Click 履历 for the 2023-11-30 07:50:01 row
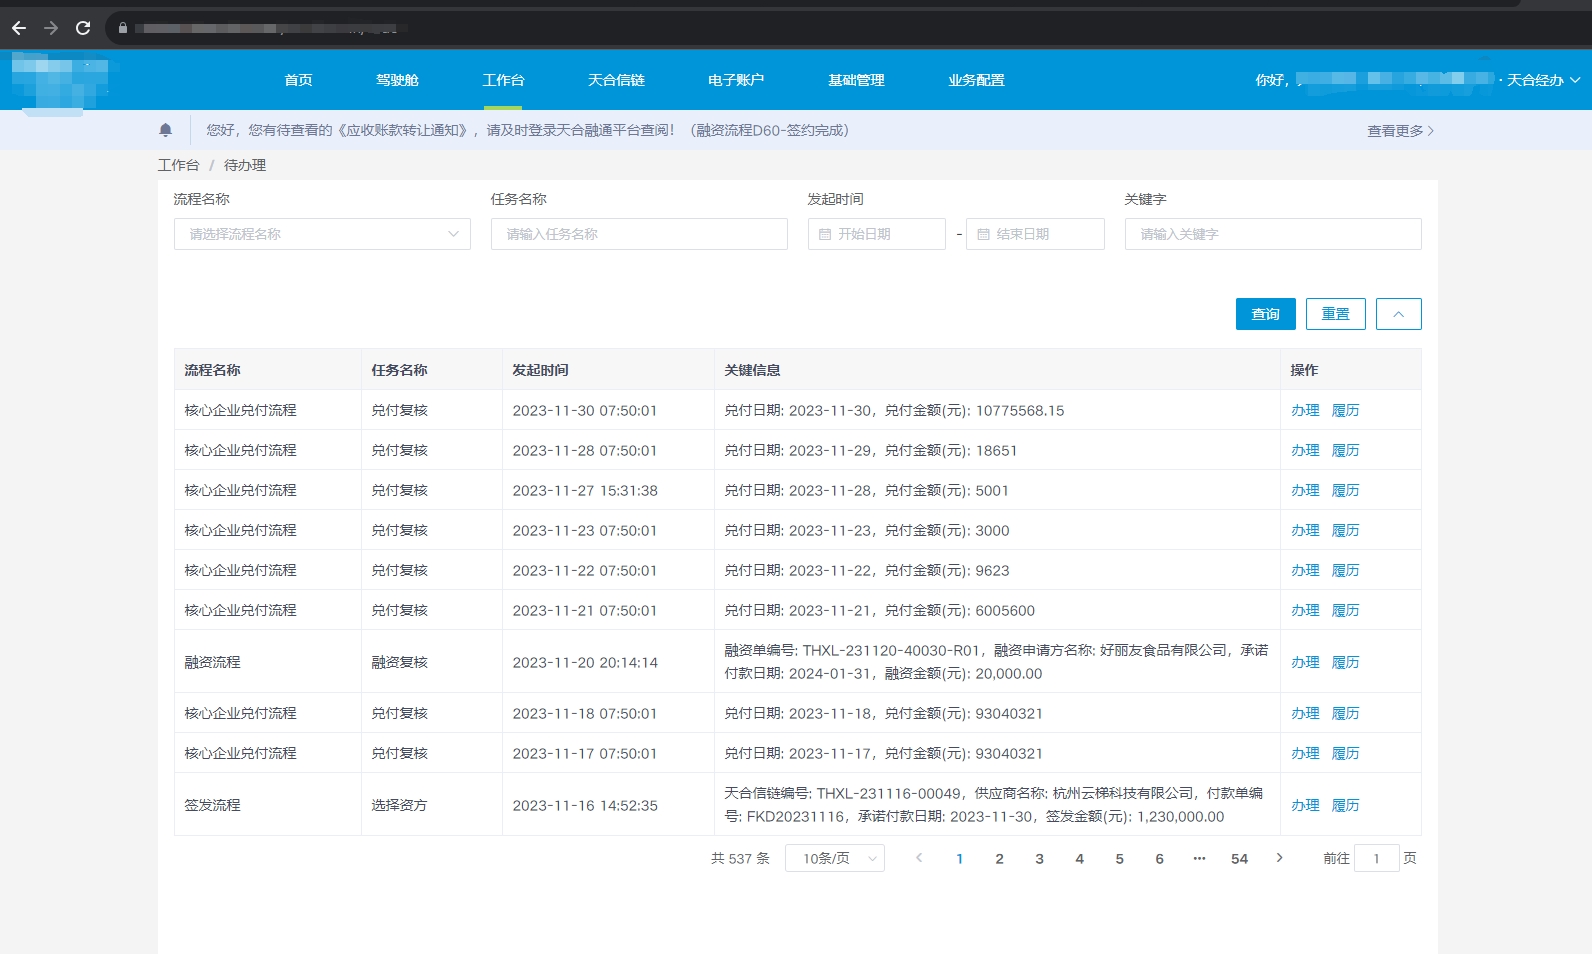Image resolution: width=1592 pixels, height=954 pixels. tap(1346, 410)
